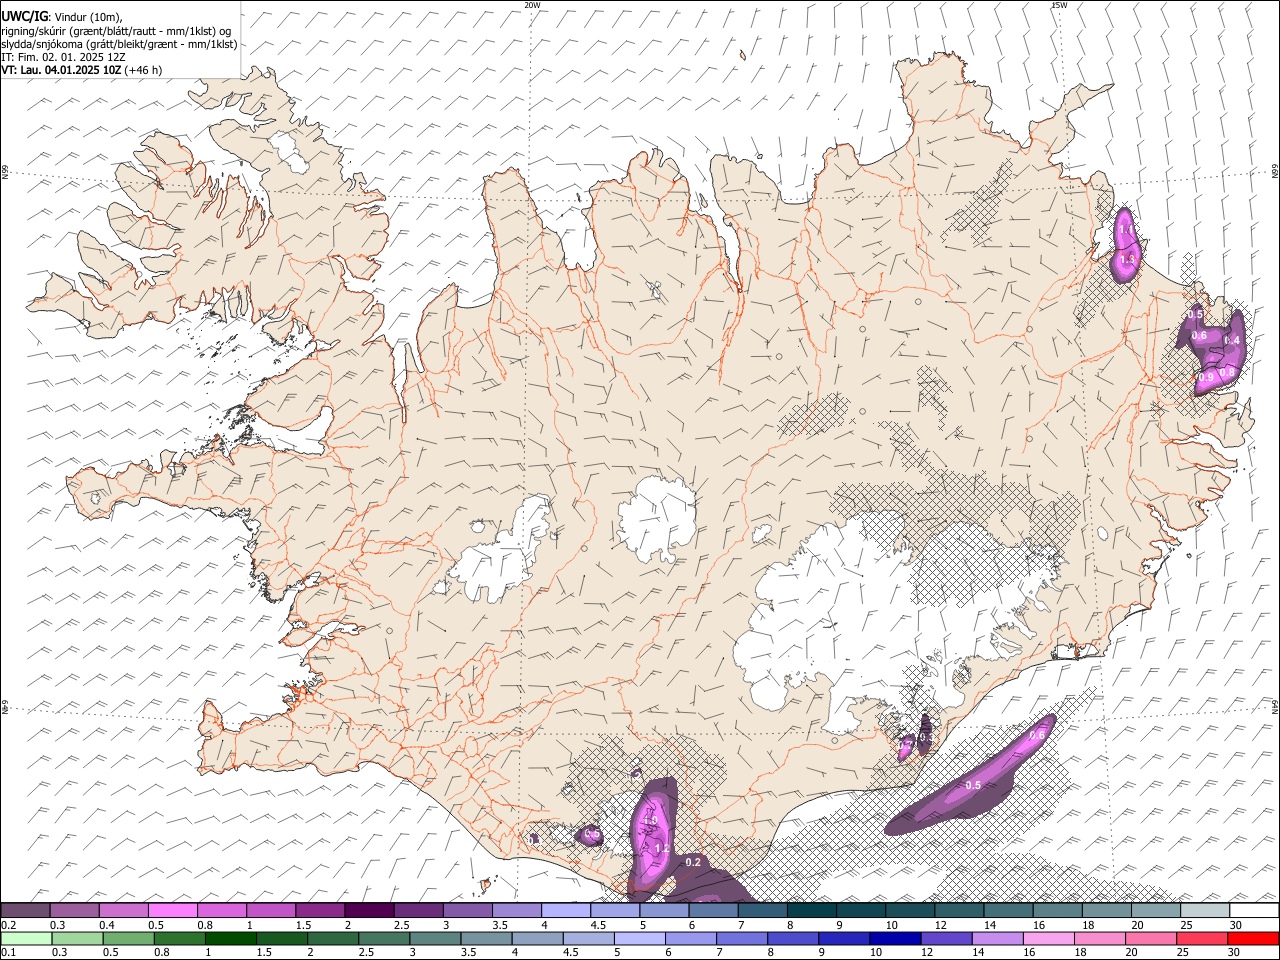Pick the deep navy blue 10 rain swatch
Viewport: 1280px width, 960px height.
tap(895, 939)
